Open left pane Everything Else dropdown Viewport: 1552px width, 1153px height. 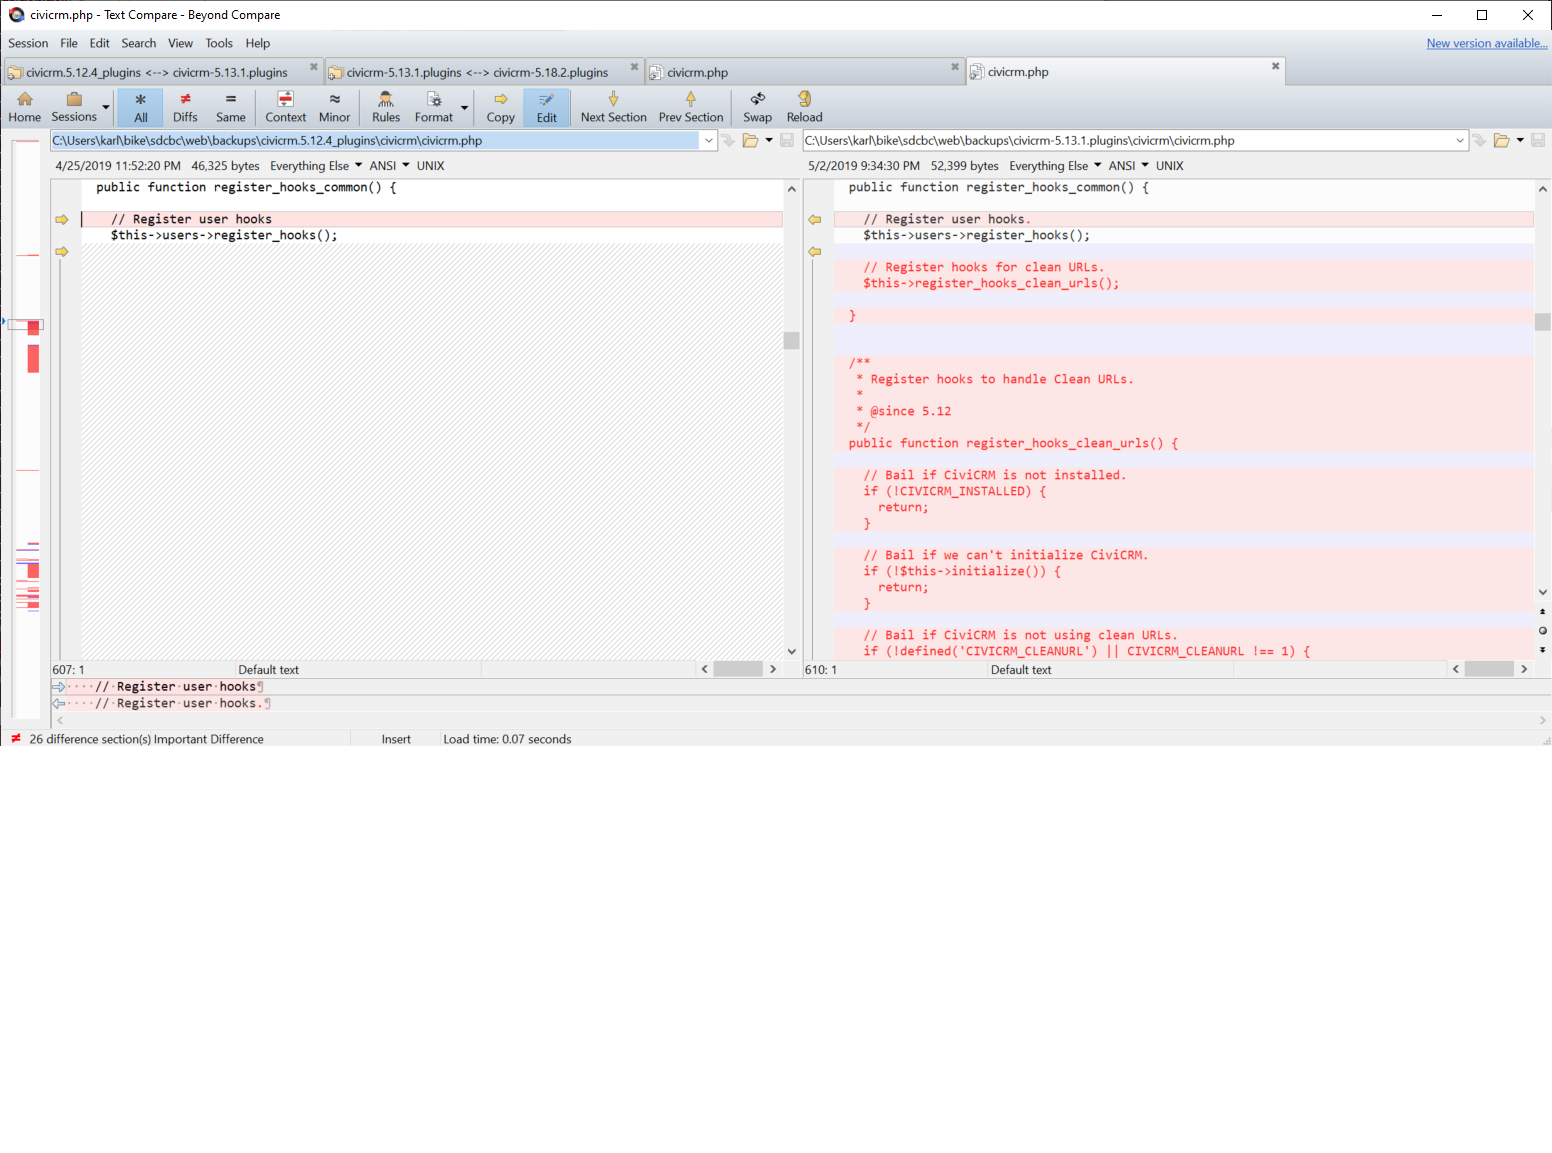point(316,166)
